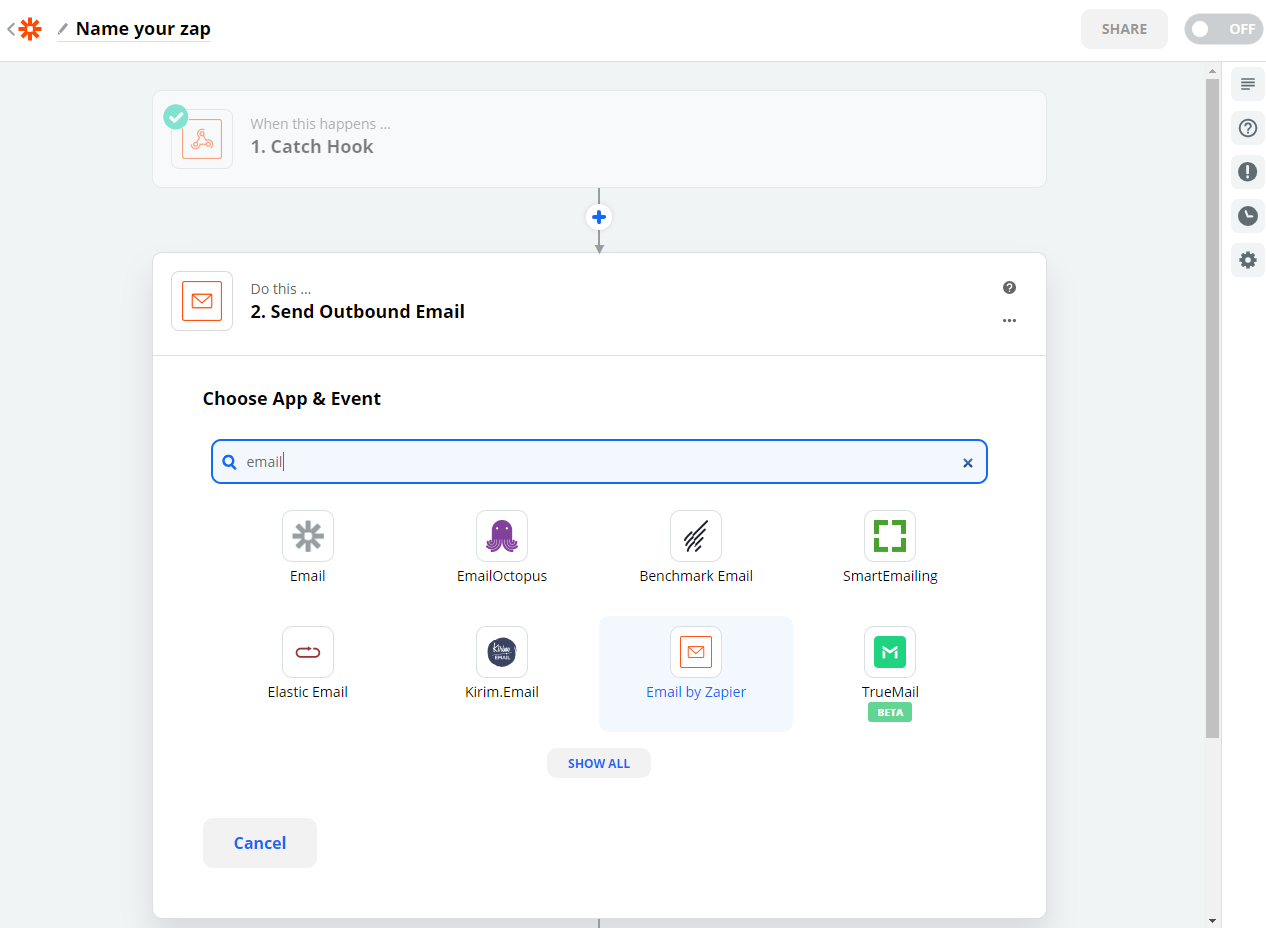The height and width of the screenshot is (928, 1266).
Task: Open the description notes sidebar icon
Action: [x=1247, y=84]
